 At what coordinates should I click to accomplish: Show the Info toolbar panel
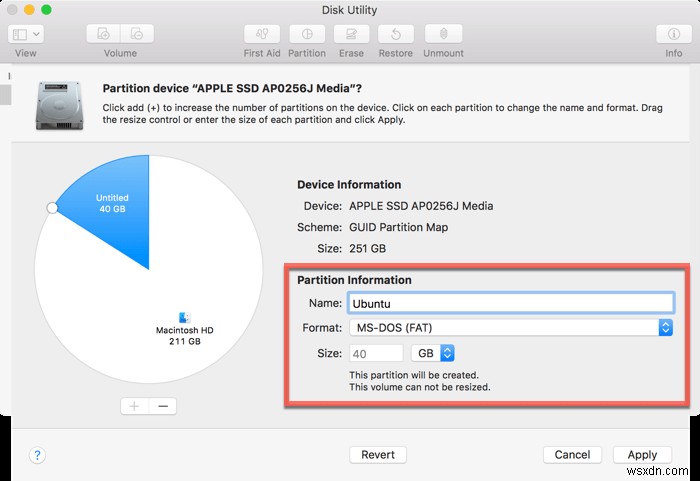pyautogui.click(x=674, y=34)
